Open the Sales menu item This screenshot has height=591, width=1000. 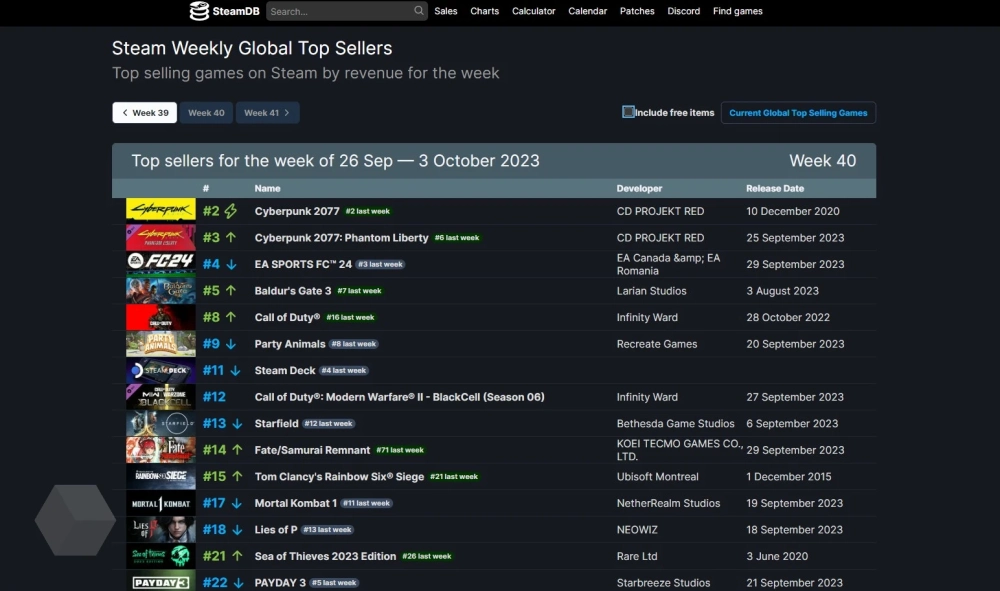point(446,11)
